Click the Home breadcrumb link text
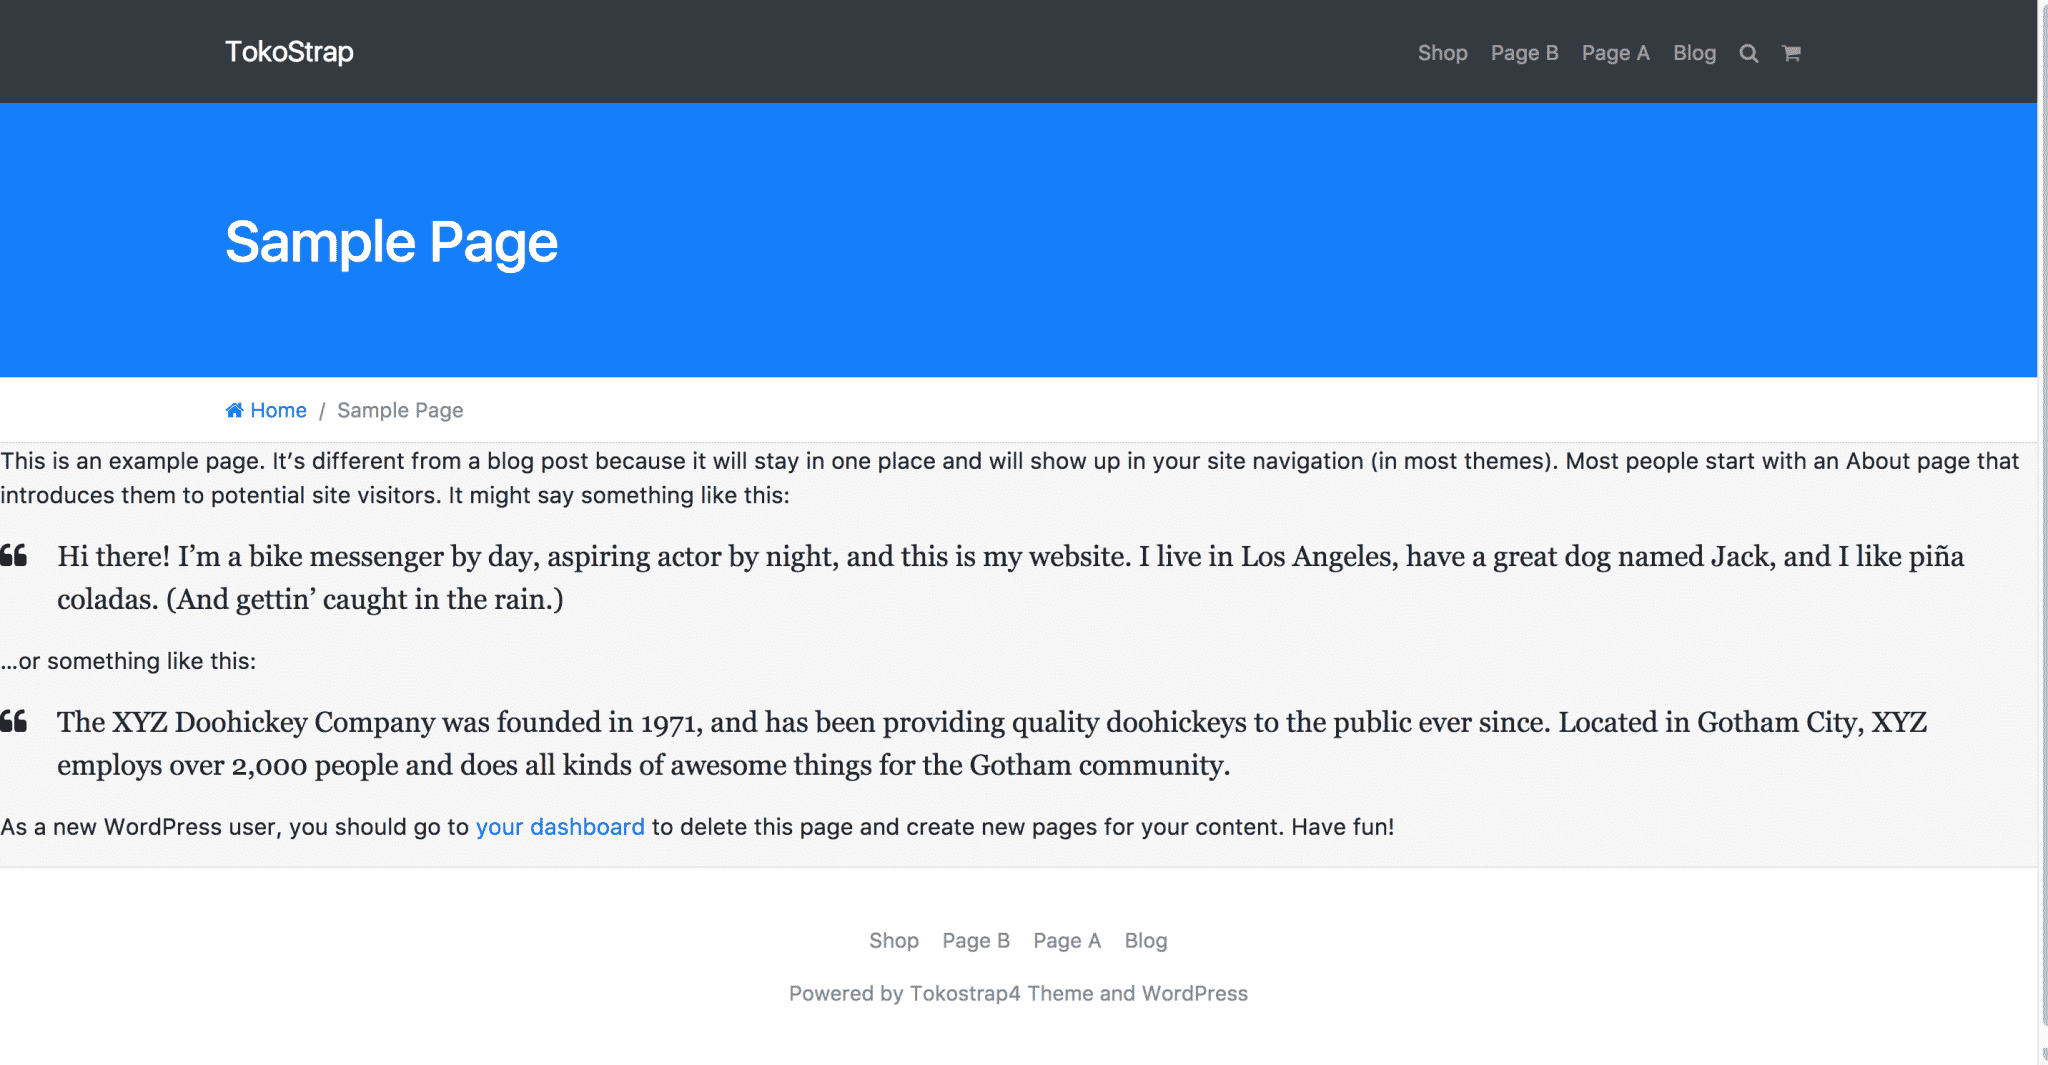This screenshot has width=2048, height=1065. (x=278, y=410)
